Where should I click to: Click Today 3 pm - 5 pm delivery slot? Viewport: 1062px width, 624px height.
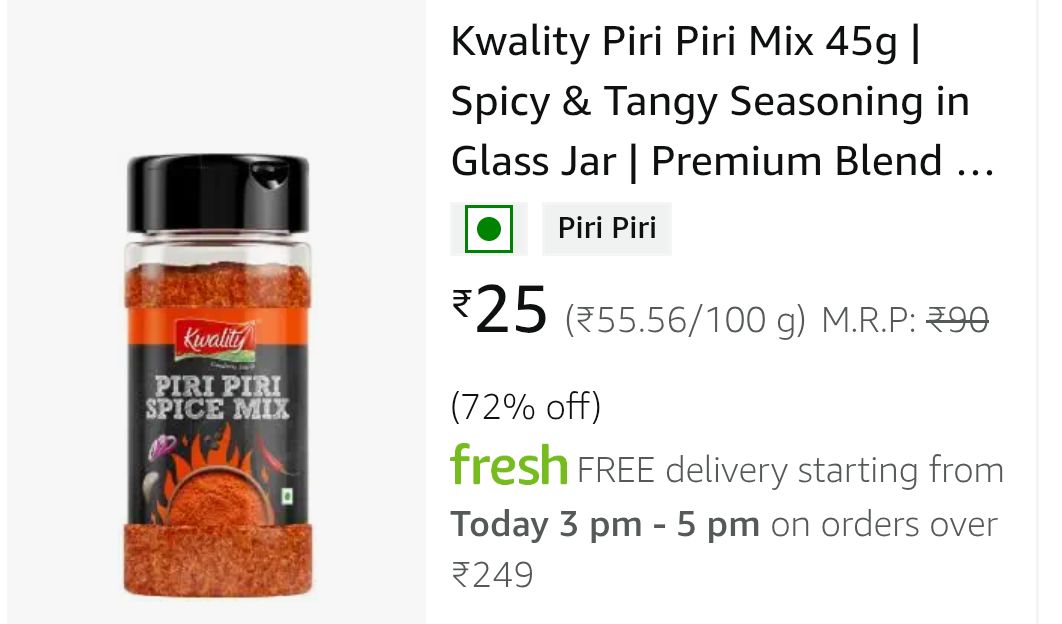(605, 524)
